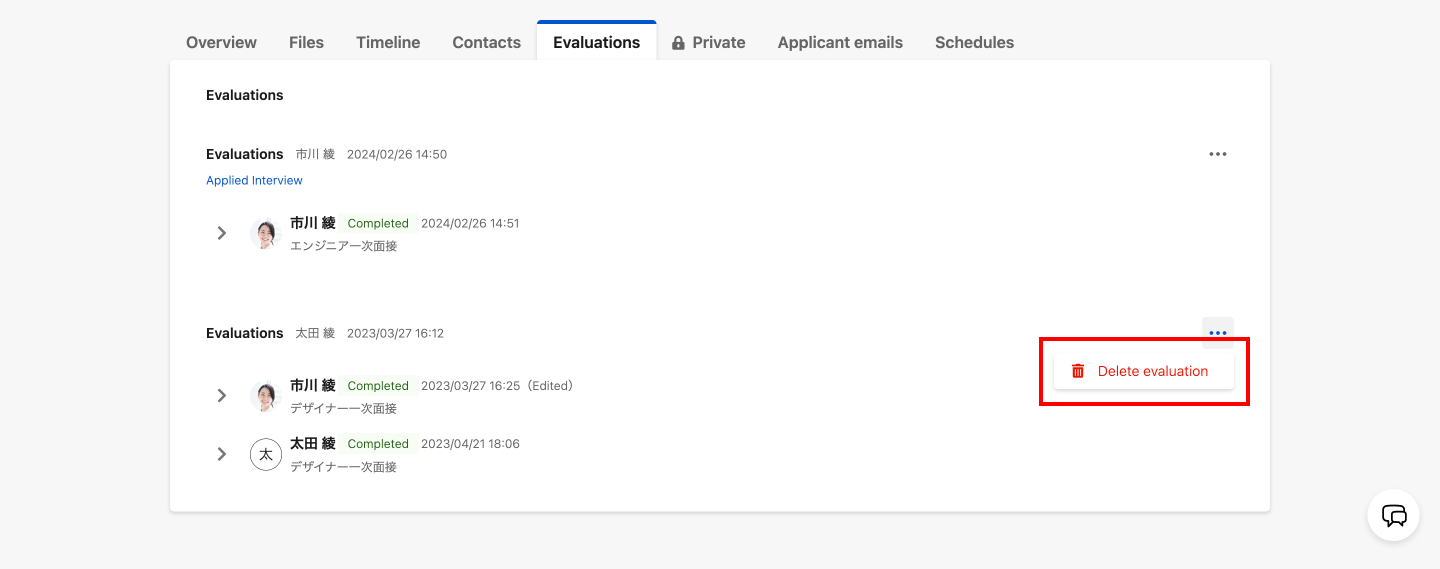This screenshot has height=569, width=1440.
Task: Switch to the Overview tab
Action: [221, 42]
